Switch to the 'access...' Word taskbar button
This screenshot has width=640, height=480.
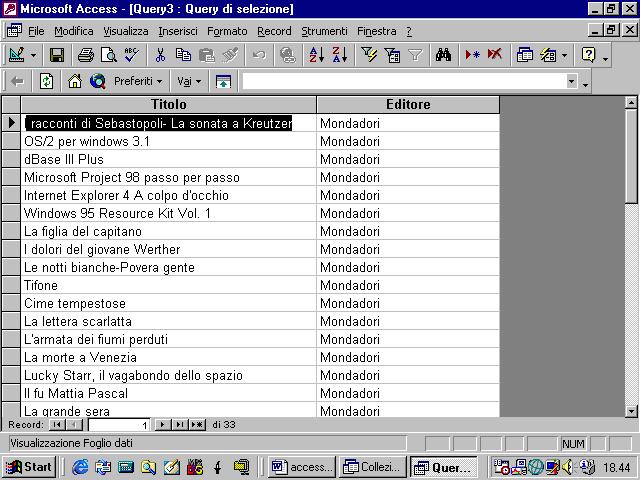coord(302,467)
